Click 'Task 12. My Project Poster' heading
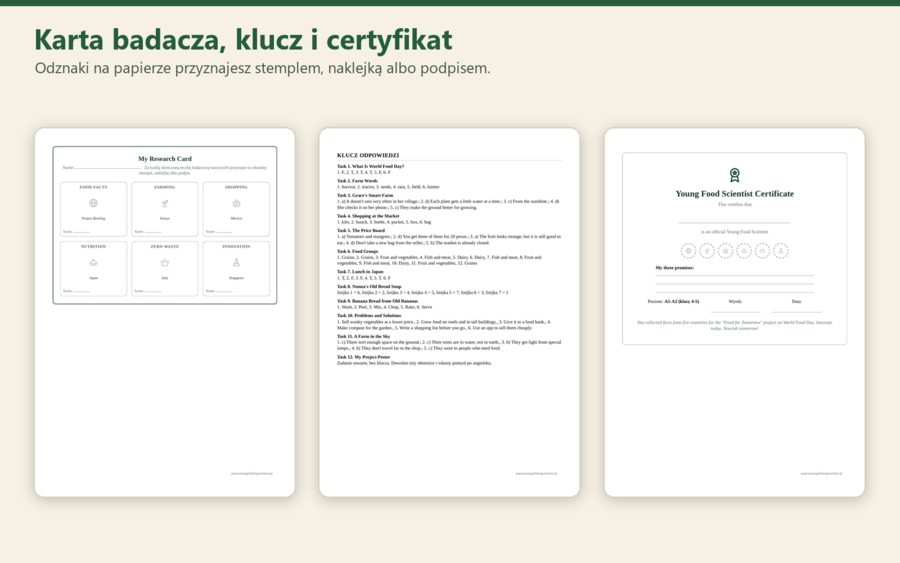 (363, 357)
